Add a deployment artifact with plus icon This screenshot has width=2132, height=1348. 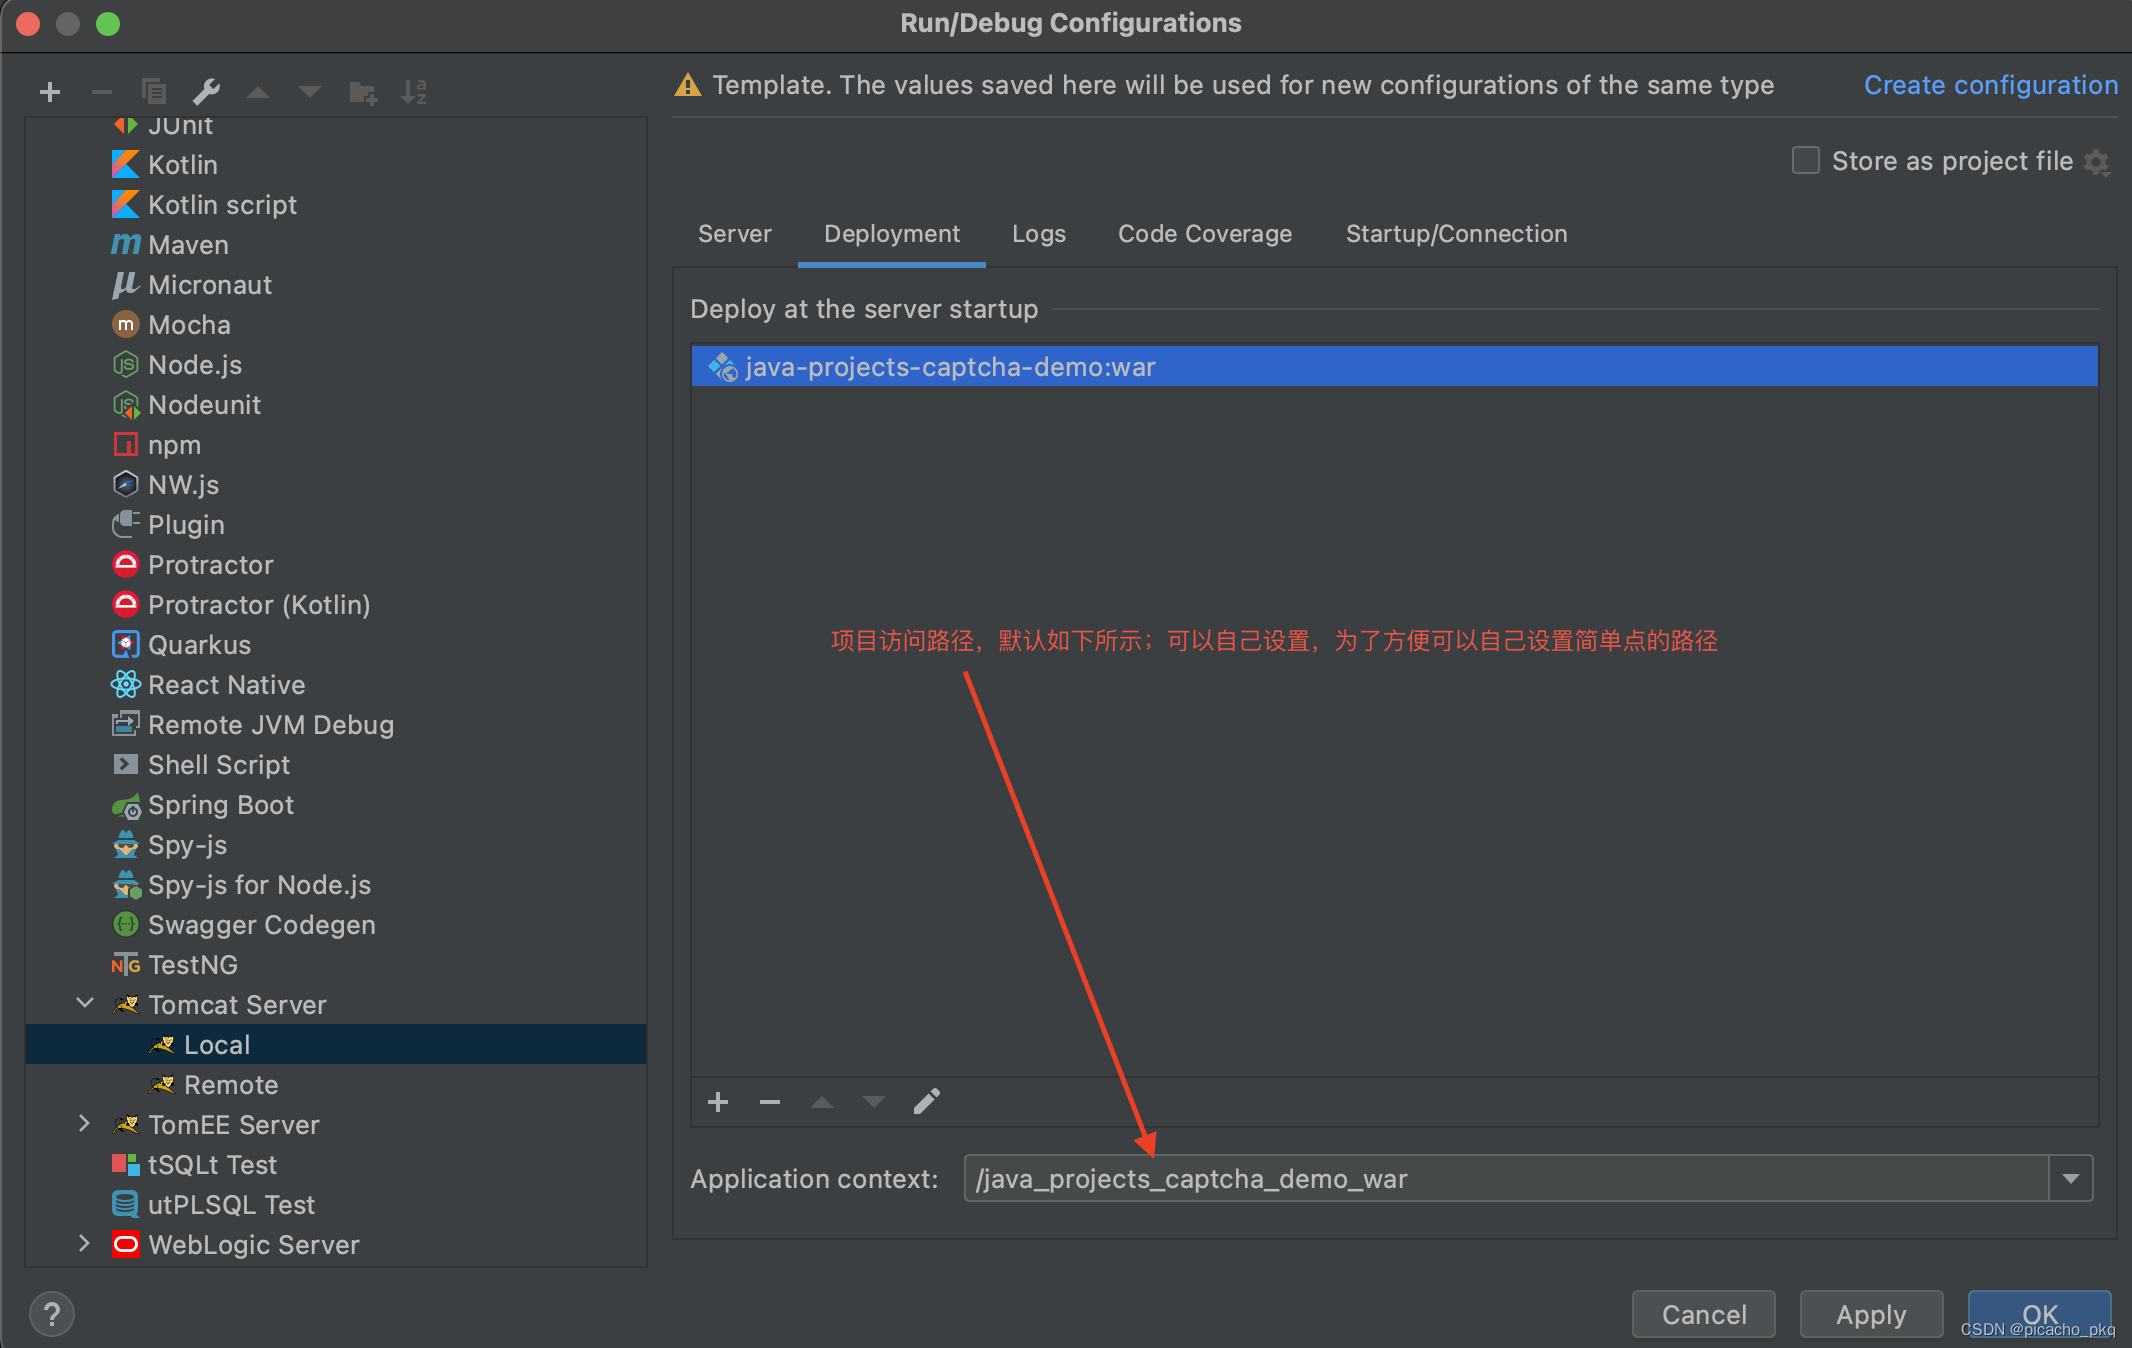pos(718,1102)
